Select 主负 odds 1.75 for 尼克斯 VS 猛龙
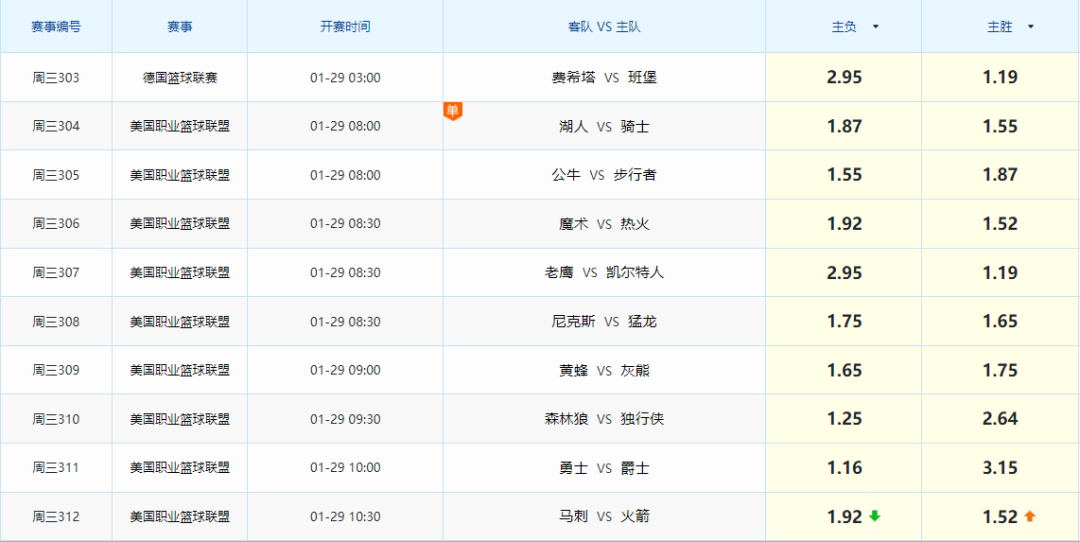Screen dimensions: 1080x542 point(844,322)
